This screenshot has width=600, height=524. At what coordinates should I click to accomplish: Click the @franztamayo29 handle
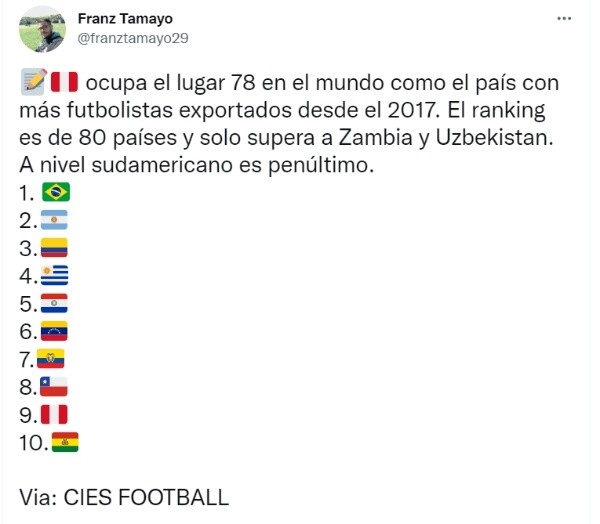(x=132, y=38)
